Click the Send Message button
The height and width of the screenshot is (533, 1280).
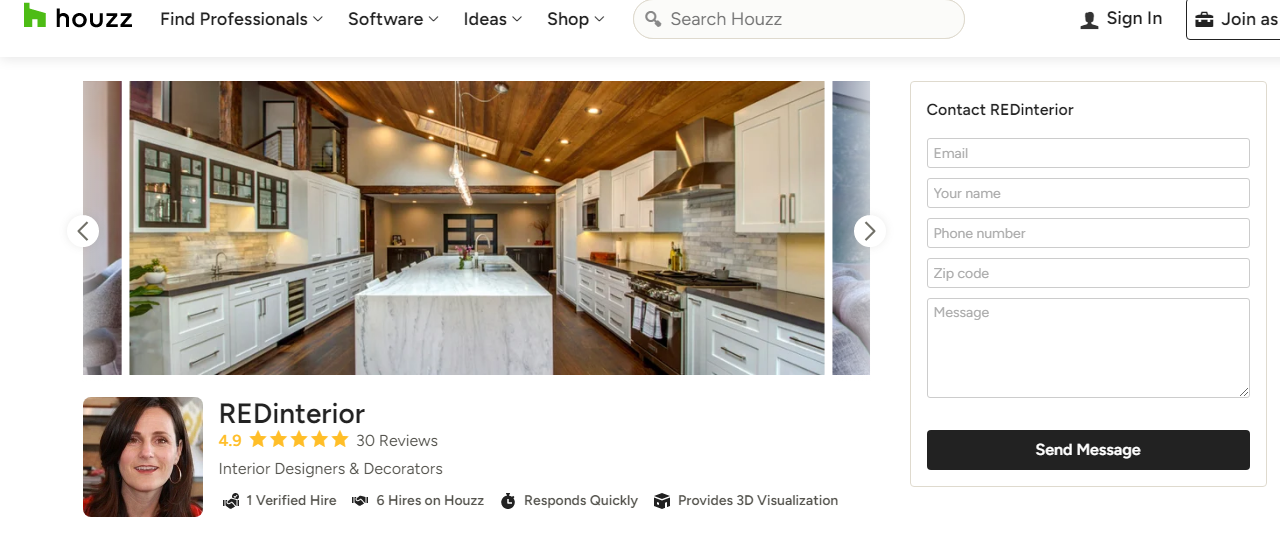[1088, 450]
